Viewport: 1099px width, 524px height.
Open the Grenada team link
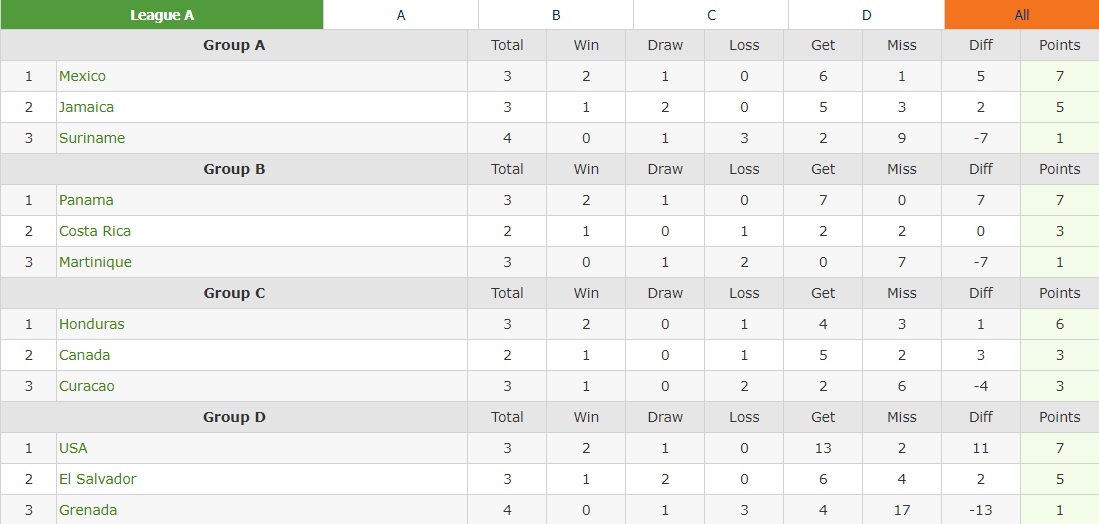click(x=88, y=510)
